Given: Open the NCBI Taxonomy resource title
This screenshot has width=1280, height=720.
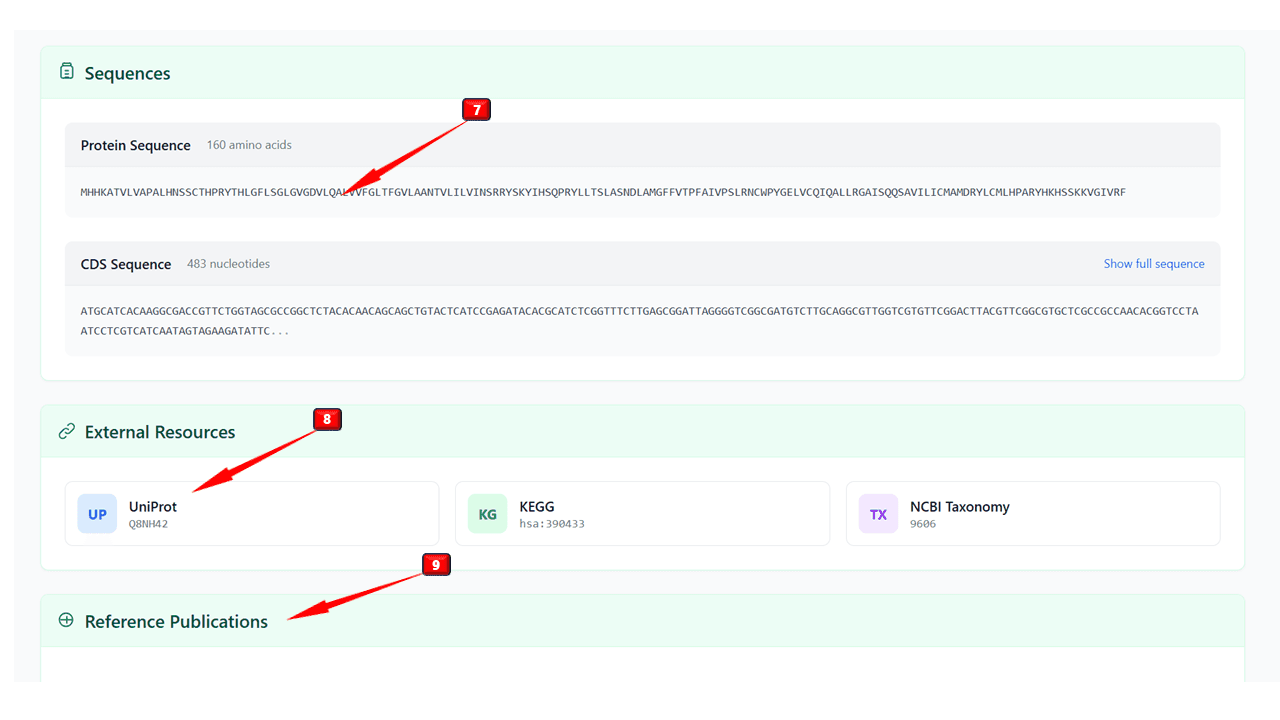Looking at the screenshot, I should [x=959, y=507].
